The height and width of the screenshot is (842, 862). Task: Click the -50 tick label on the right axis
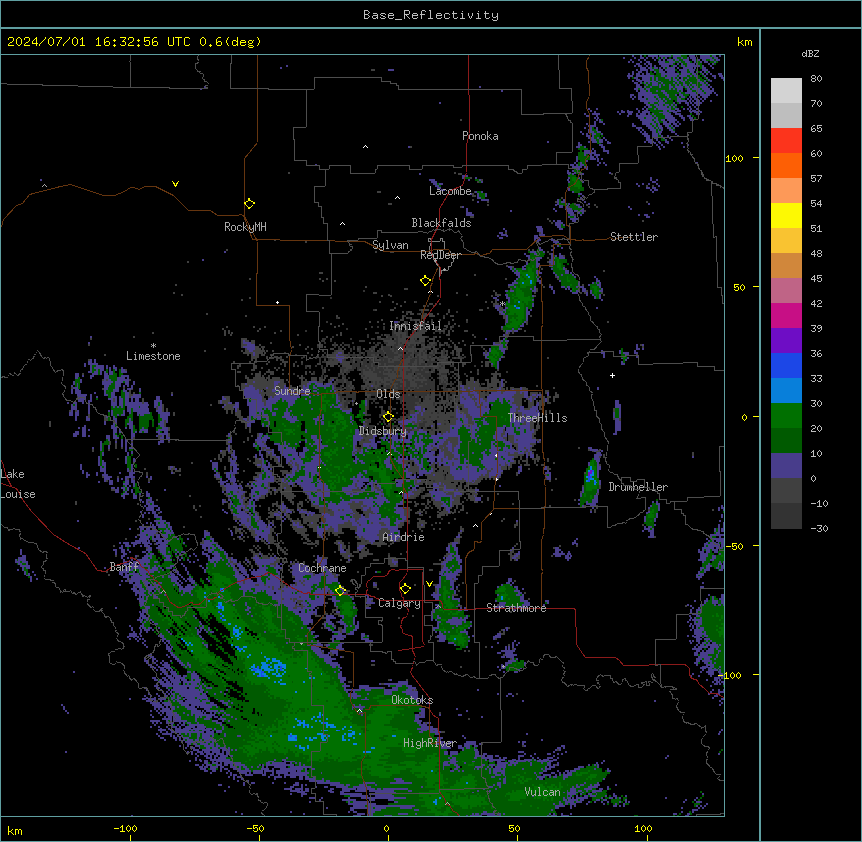coord(734,546)
